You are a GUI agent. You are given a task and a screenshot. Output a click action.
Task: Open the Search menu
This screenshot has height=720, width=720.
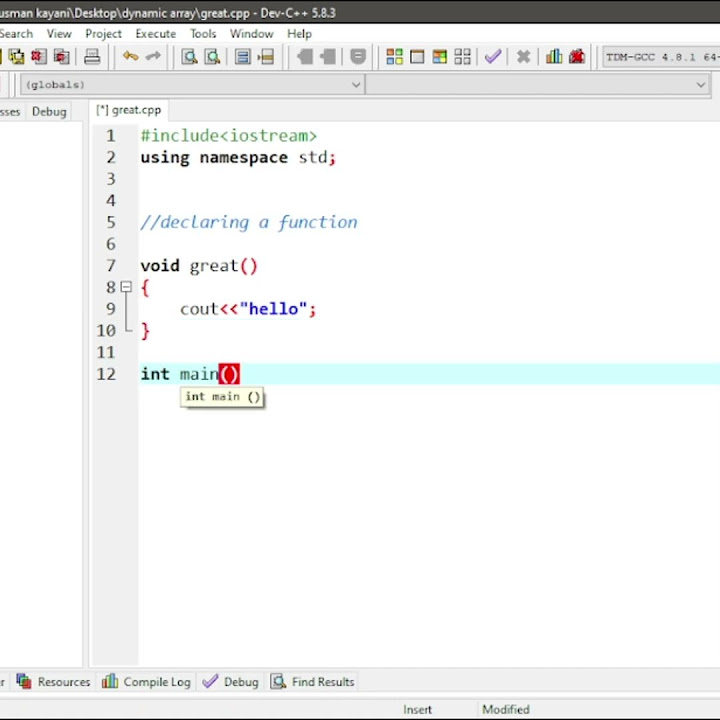click(x=16, y=34)
